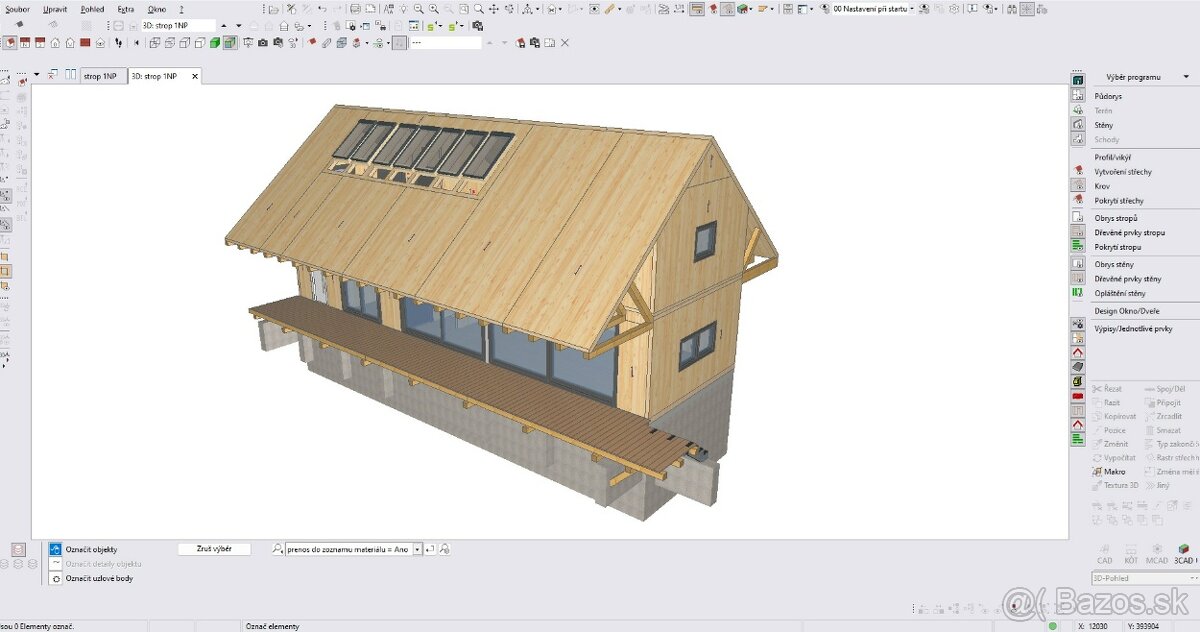The height and width of the screenshot is (632, 1200).
Task: Click the Makro tool in right panel
Action: (1114, 471)
